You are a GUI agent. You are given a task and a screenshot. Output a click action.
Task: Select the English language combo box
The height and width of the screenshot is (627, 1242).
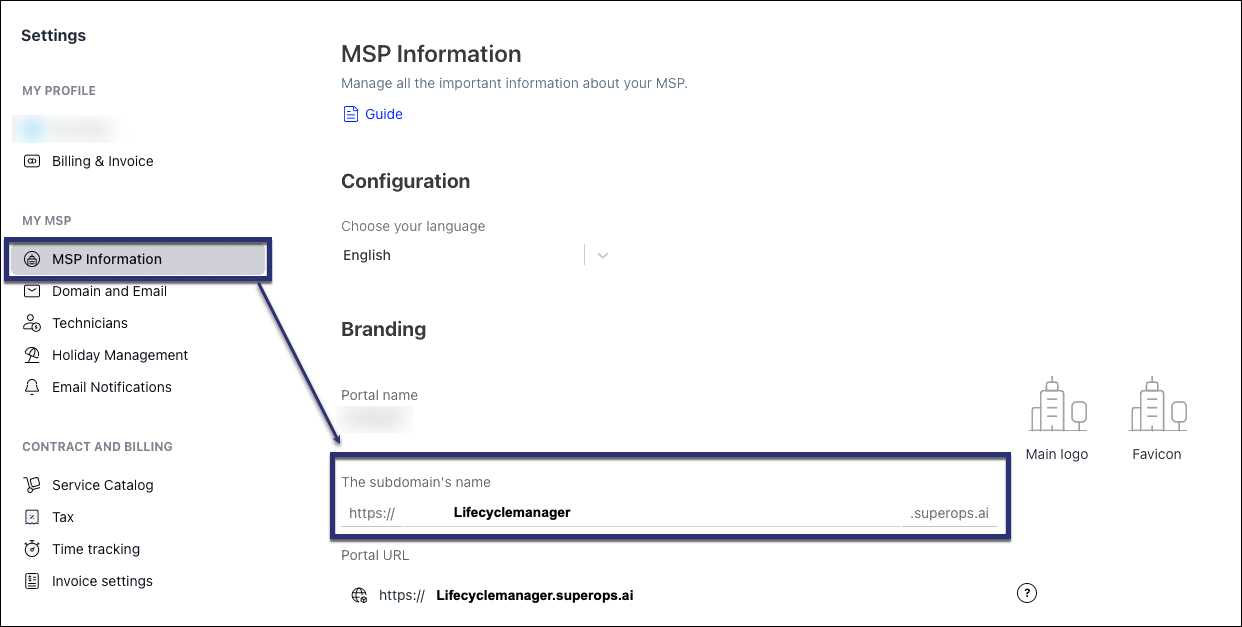coord(476,255)
